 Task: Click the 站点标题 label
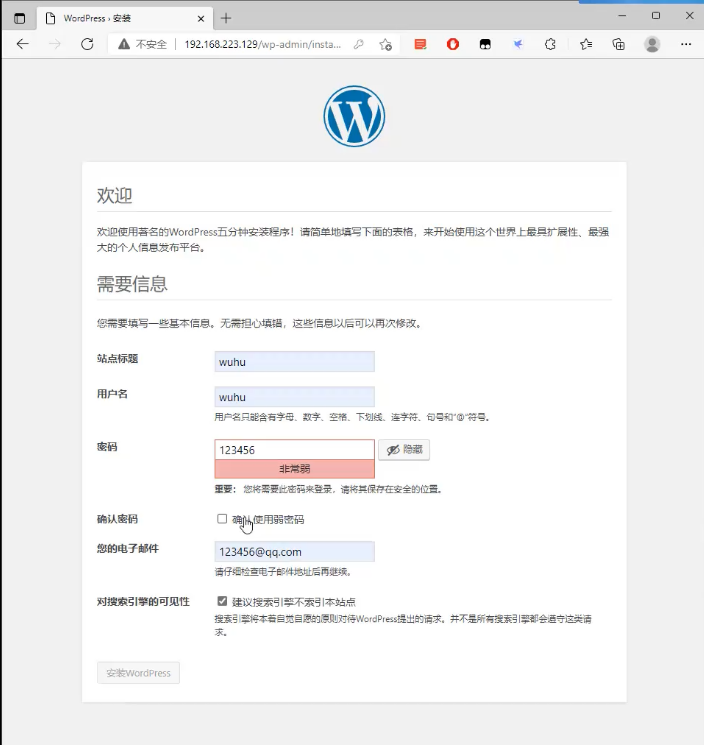click(x=117, y=359)
